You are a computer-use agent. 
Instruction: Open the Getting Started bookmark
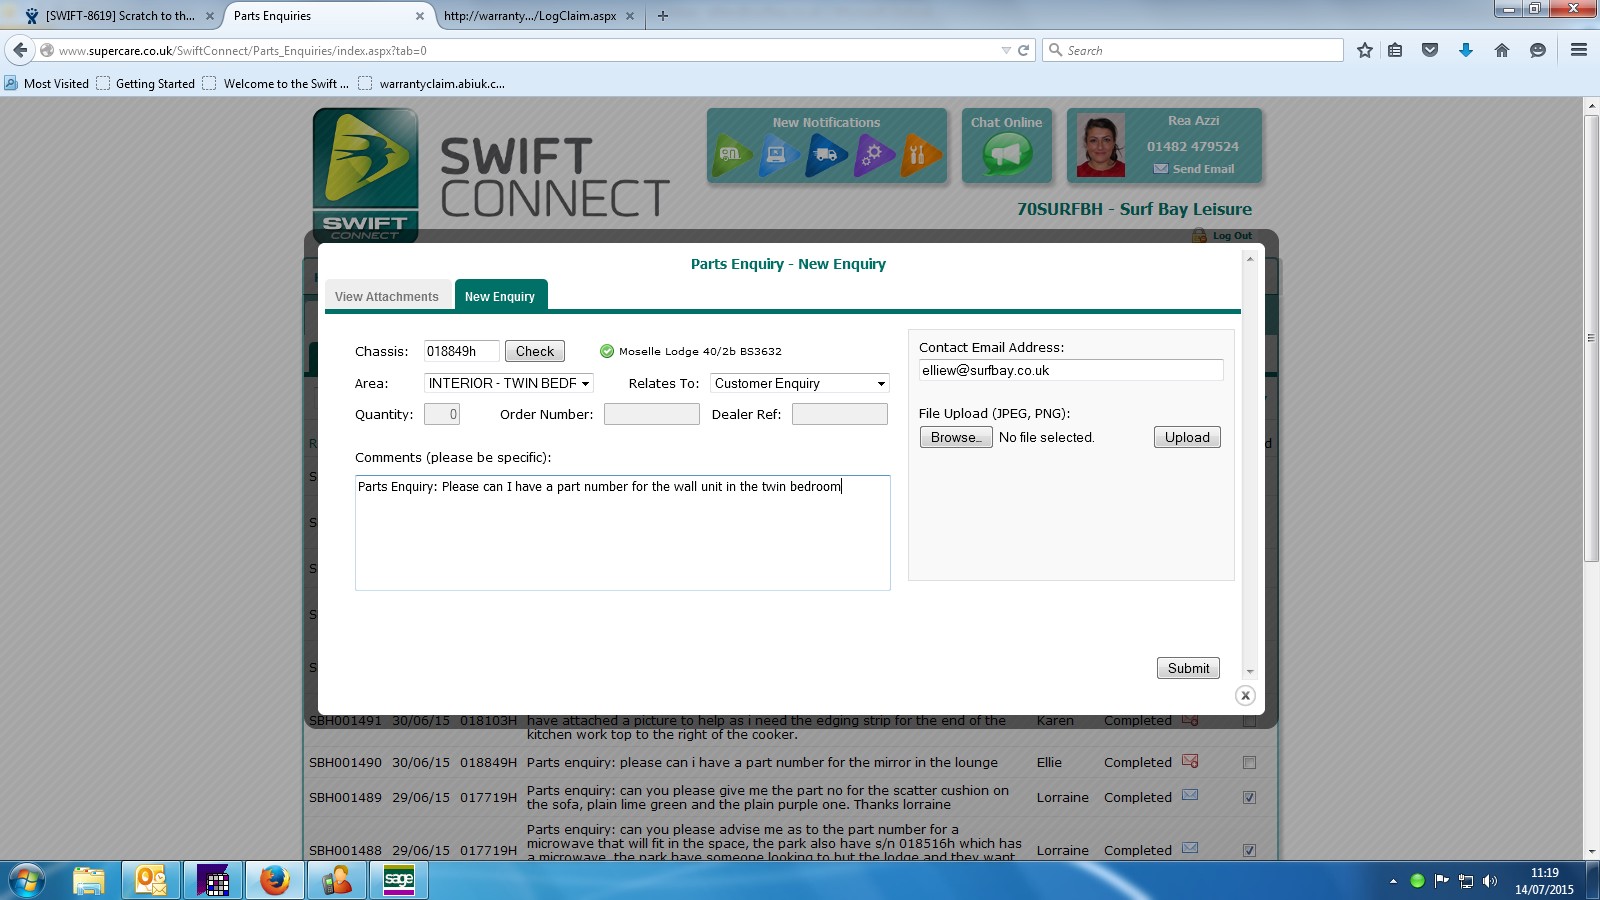click(x=146, y=84)
